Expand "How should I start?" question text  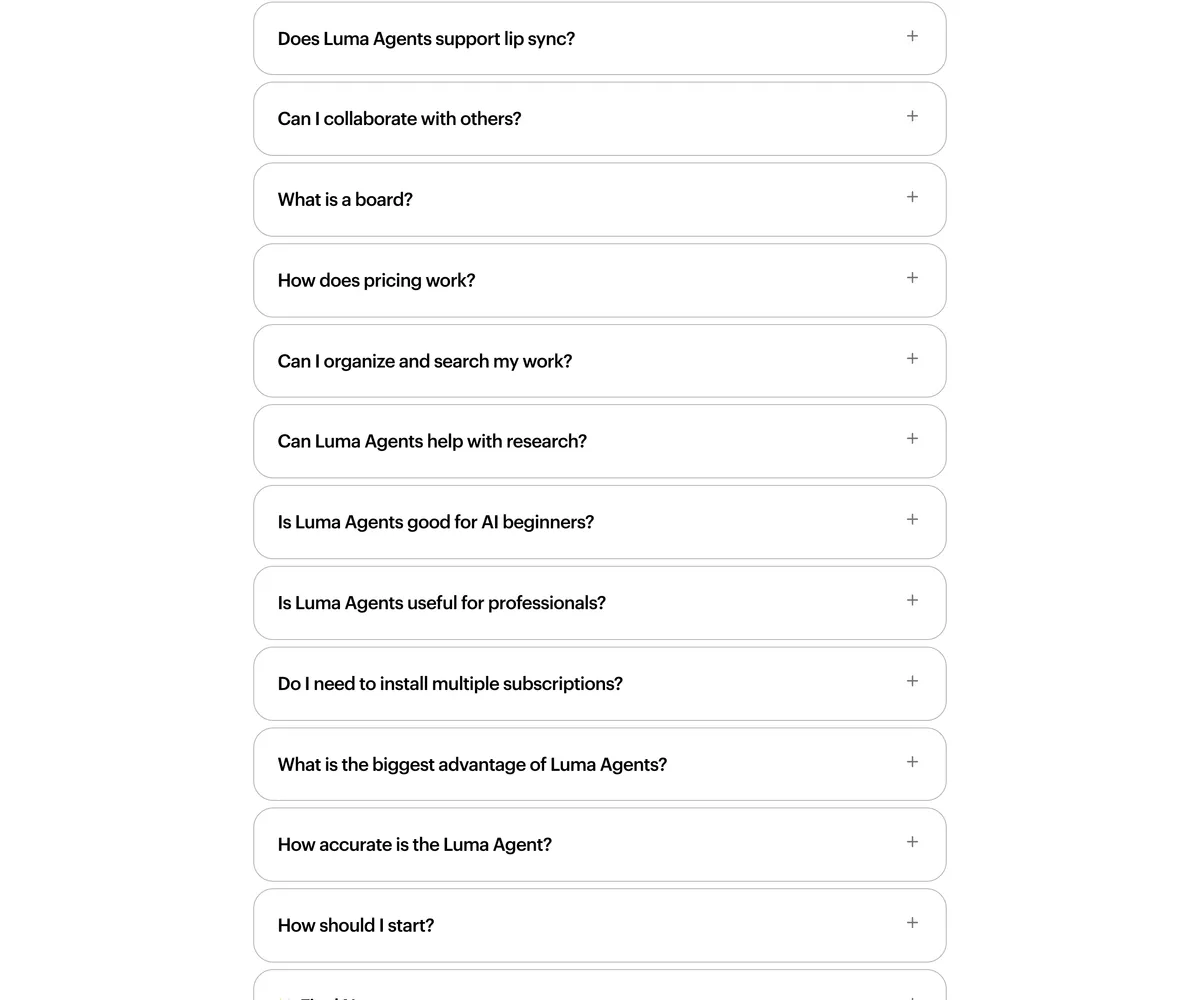click(356, 926)
